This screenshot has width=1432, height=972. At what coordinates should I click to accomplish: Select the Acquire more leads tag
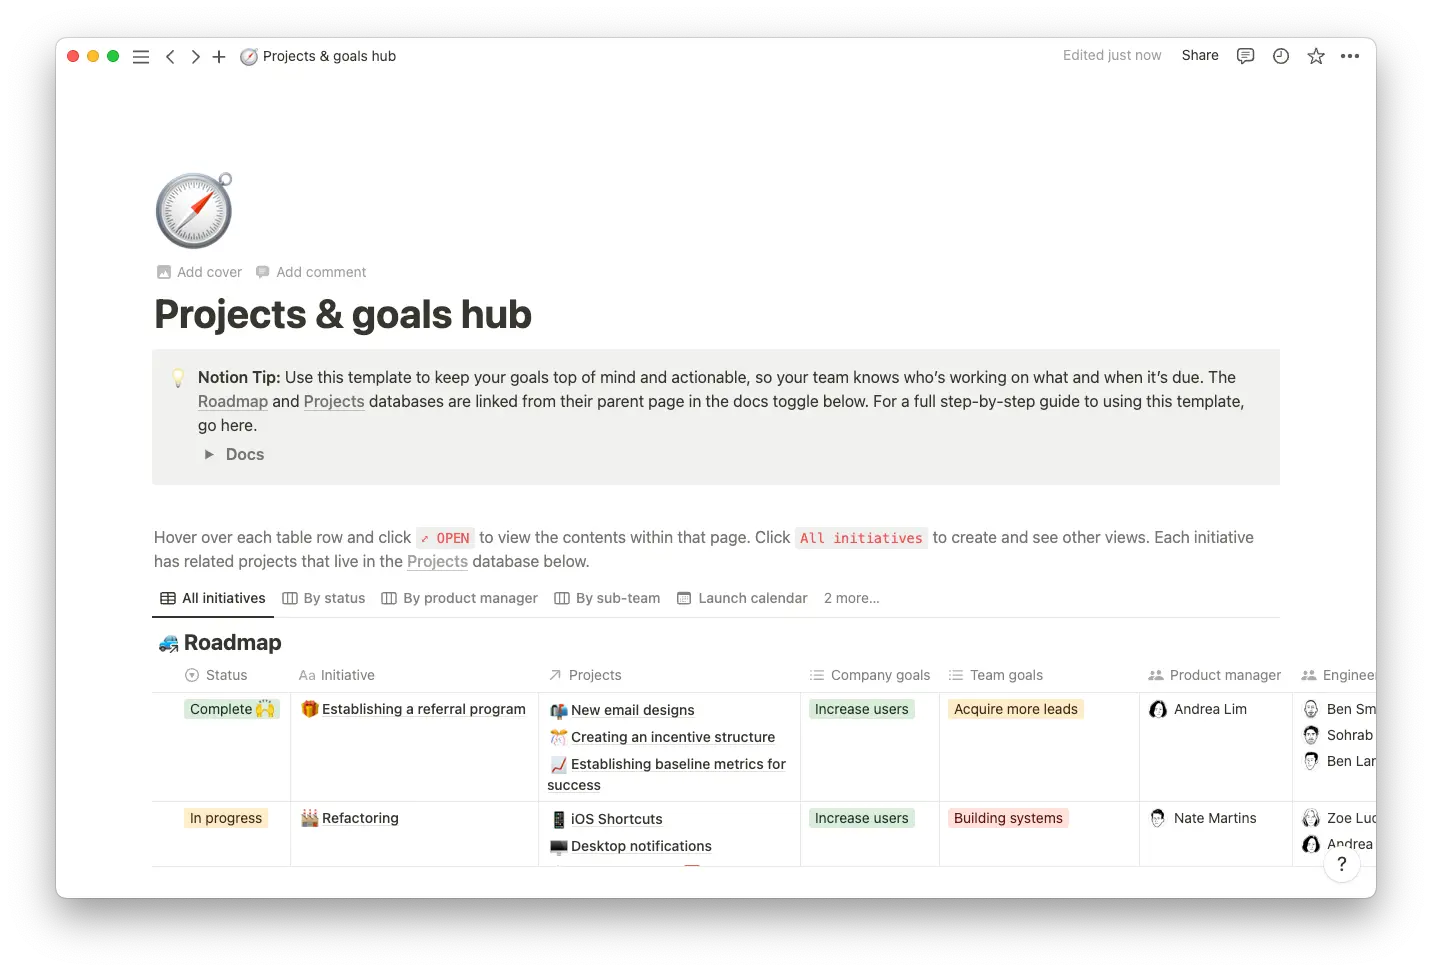pos(1015,709)
